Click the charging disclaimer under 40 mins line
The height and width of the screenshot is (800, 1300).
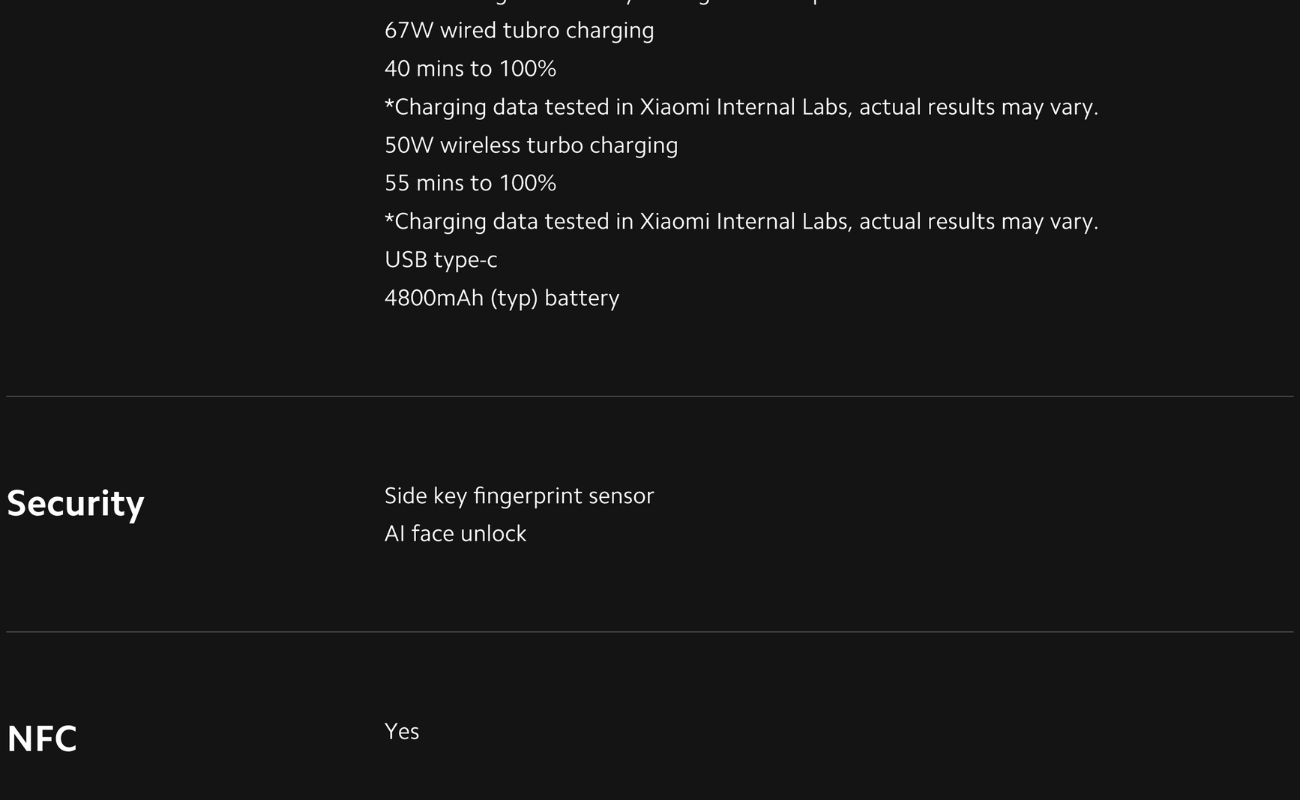click(741, 107)
